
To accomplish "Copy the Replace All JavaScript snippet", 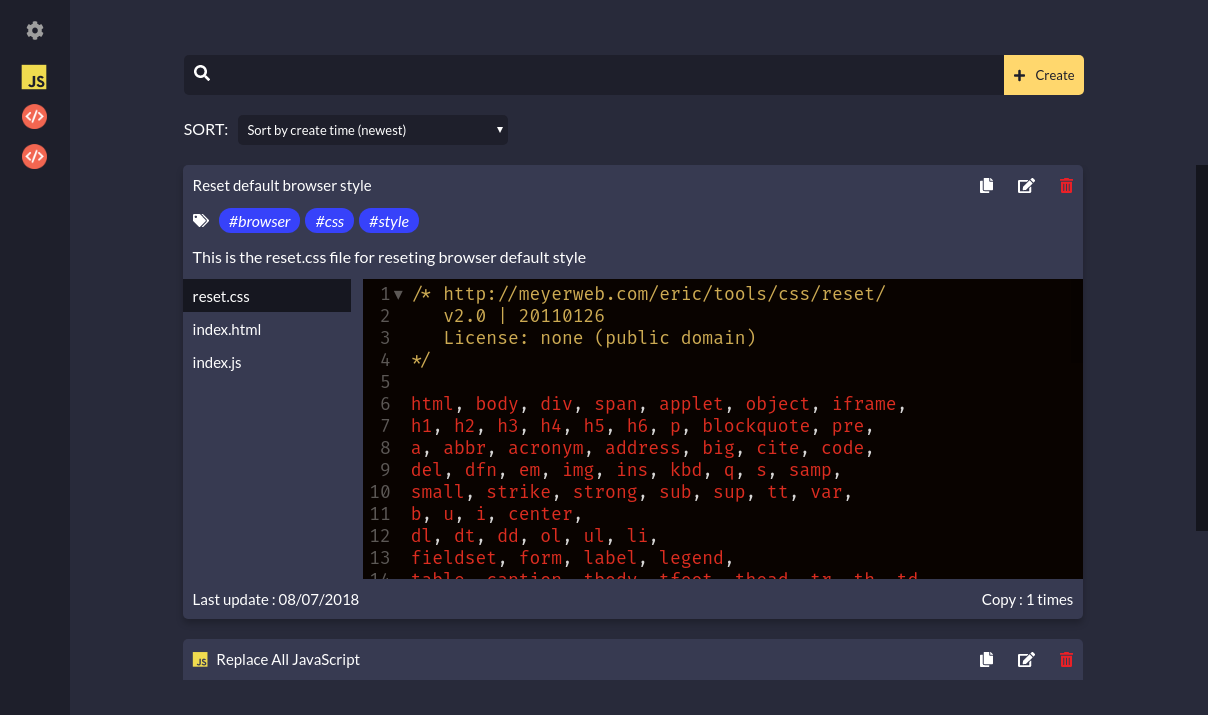I will (x=986, y=660).
